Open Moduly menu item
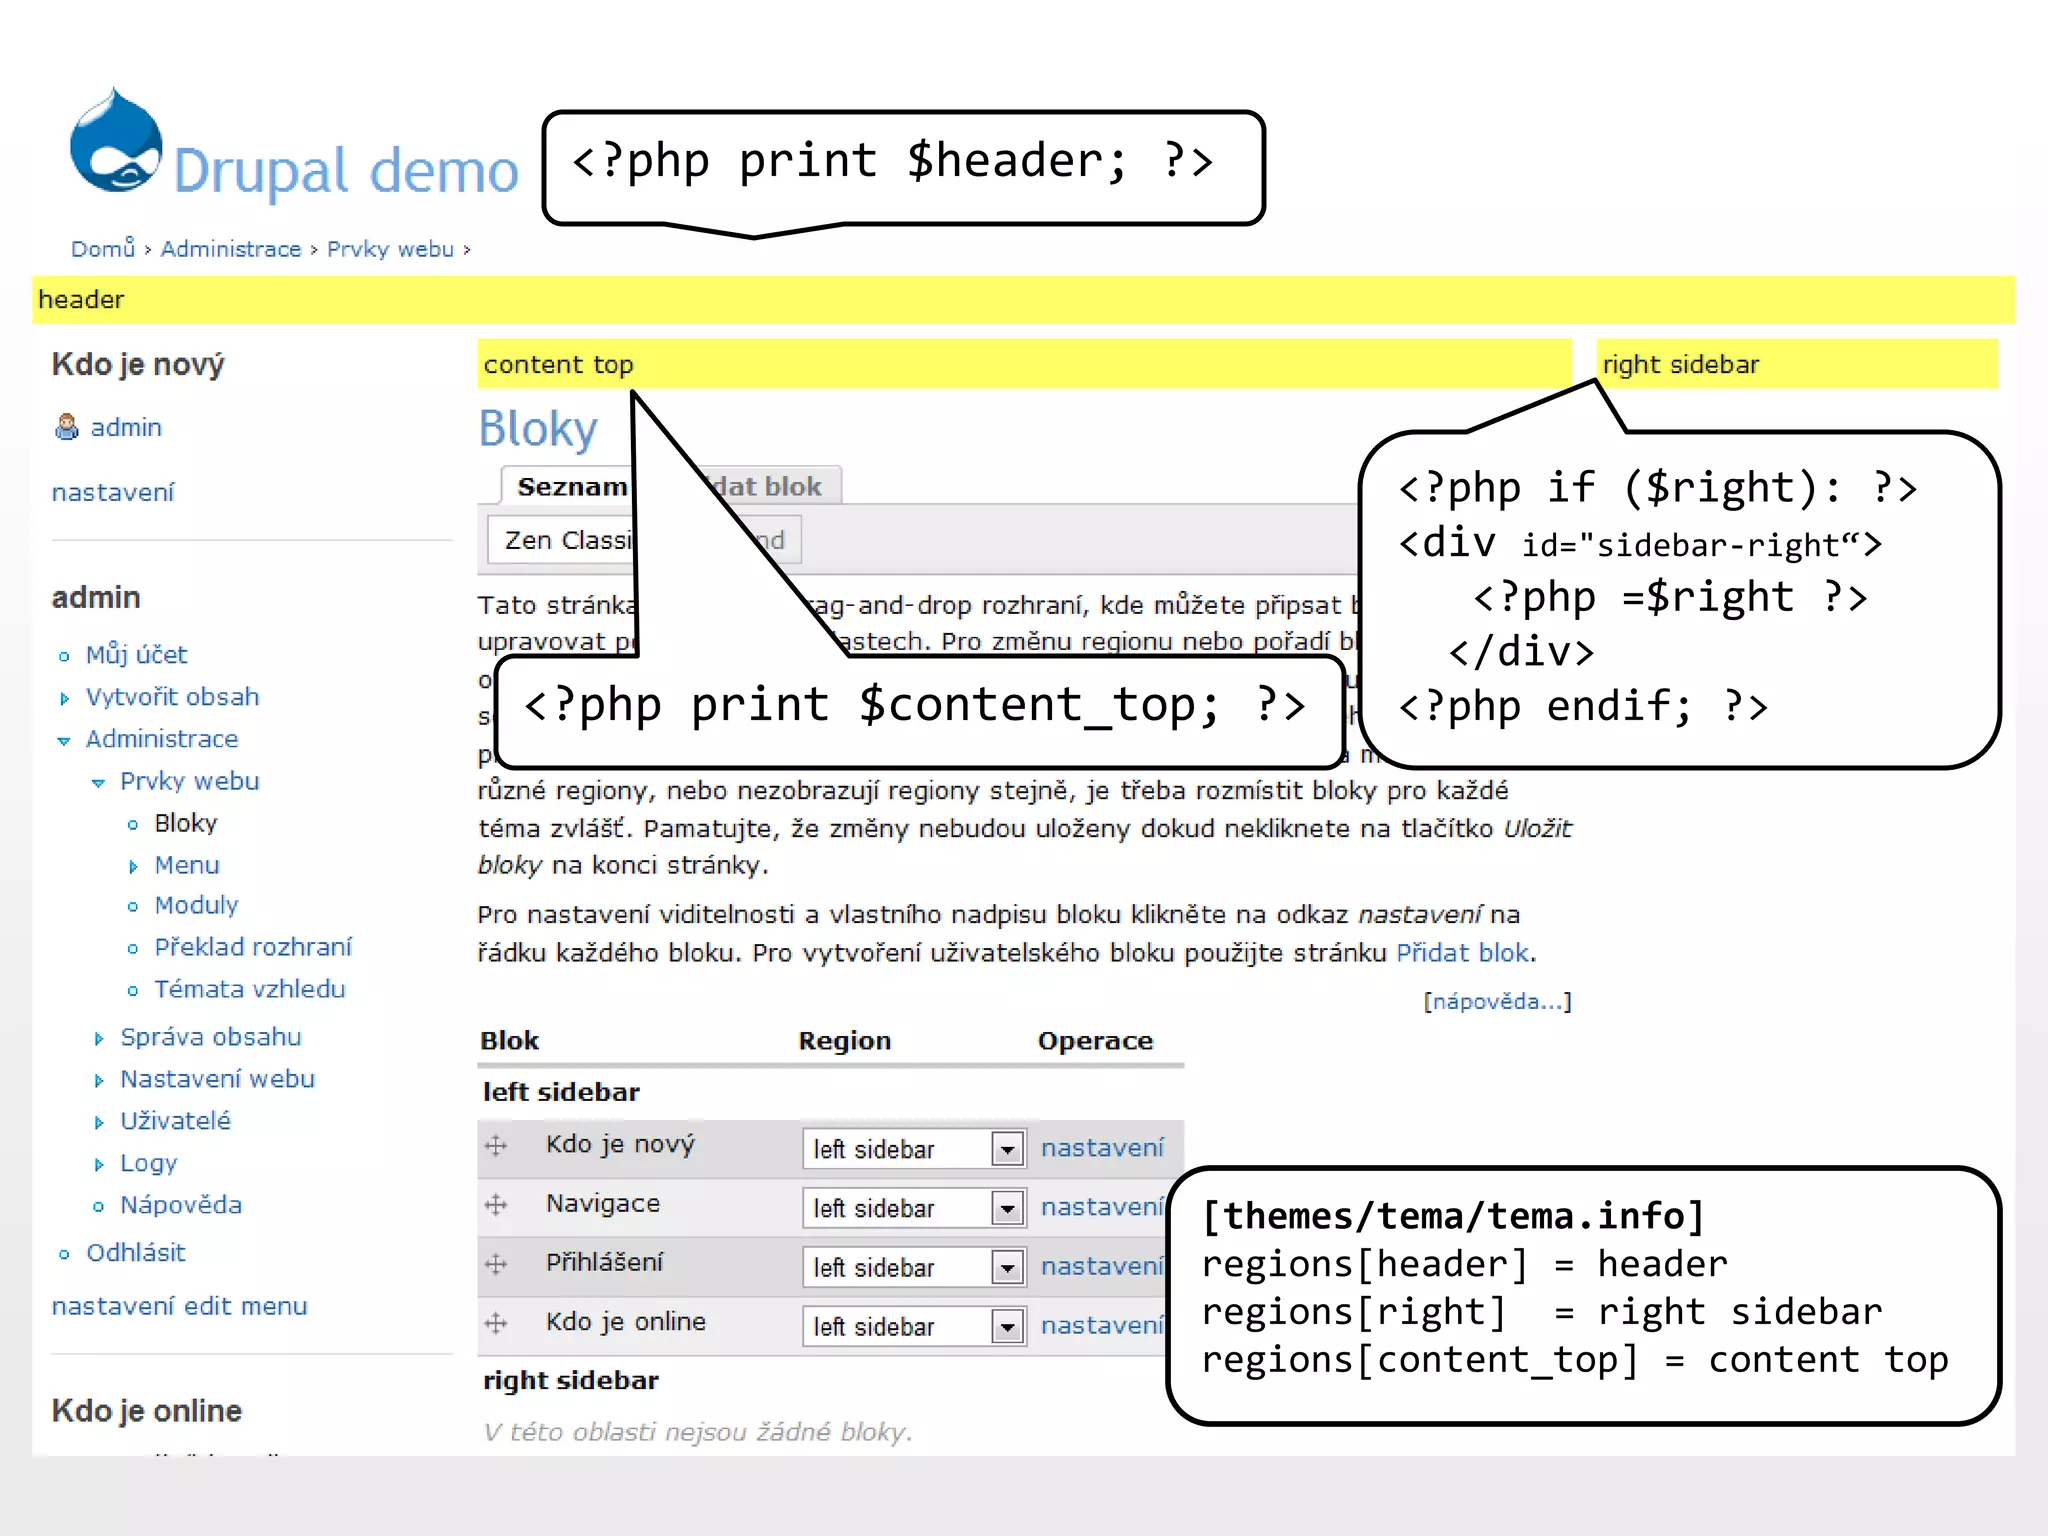This screenshot has width=2048, height=1536. [x=196, y=905]
